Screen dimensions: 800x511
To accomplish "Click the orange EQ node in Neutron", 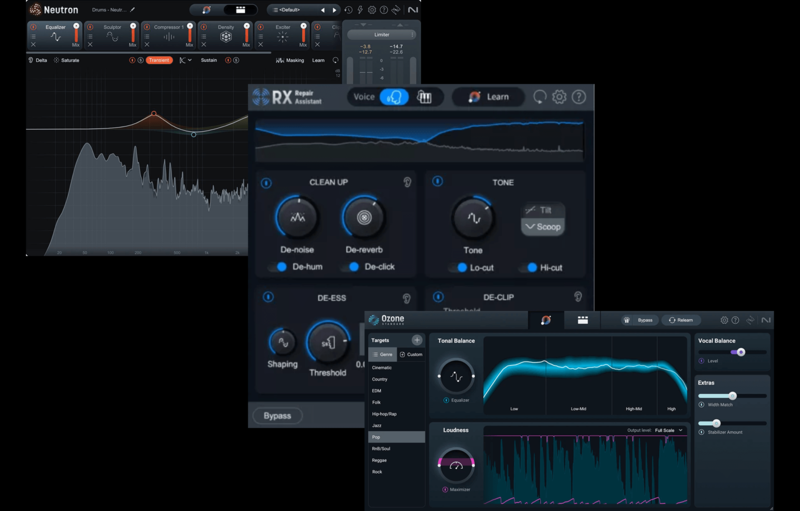I will pyautogui.click(x=154, y=113).
